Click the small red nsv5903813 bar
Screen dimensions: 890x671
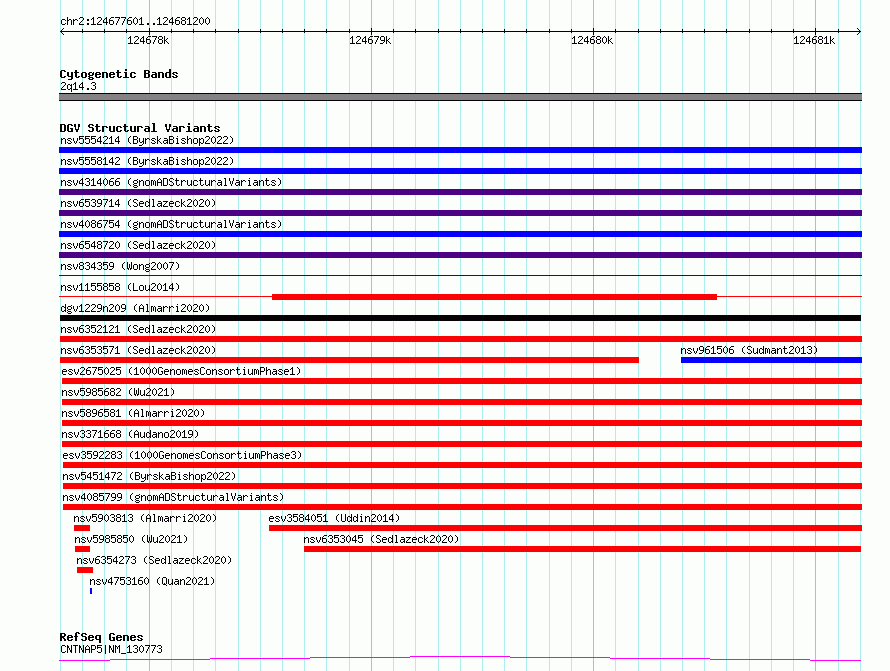coord(82,528)
